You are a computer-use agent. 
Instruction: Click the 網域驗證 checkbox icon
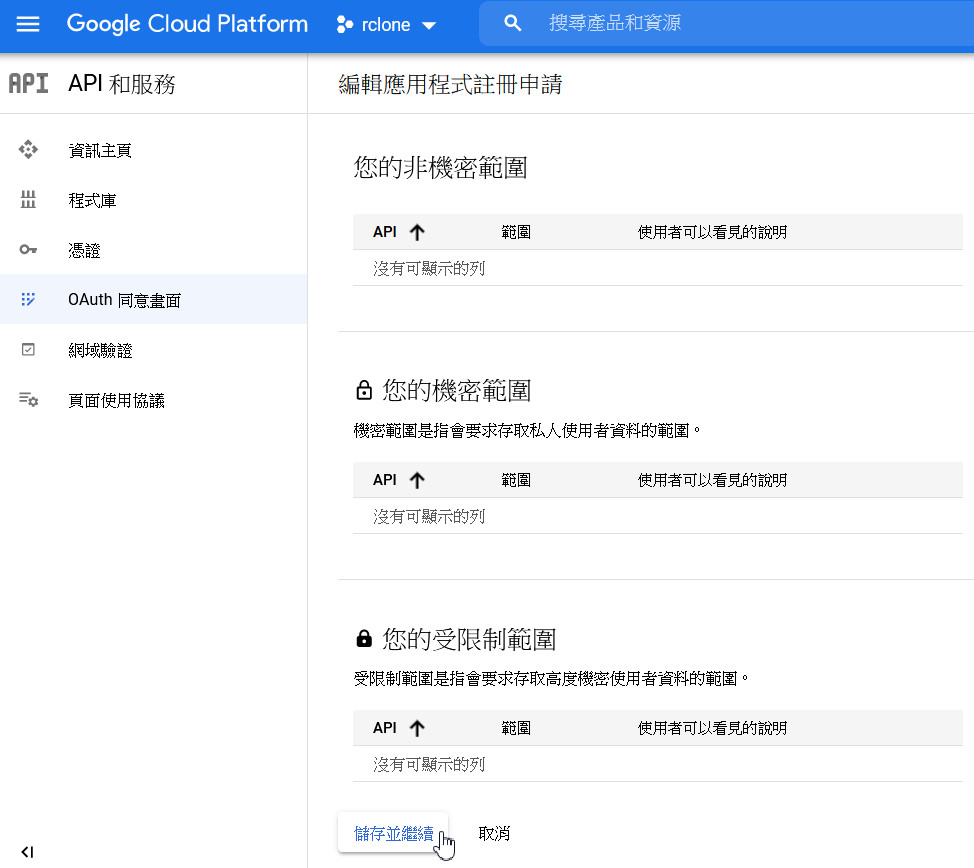click(x=28, y=350)
